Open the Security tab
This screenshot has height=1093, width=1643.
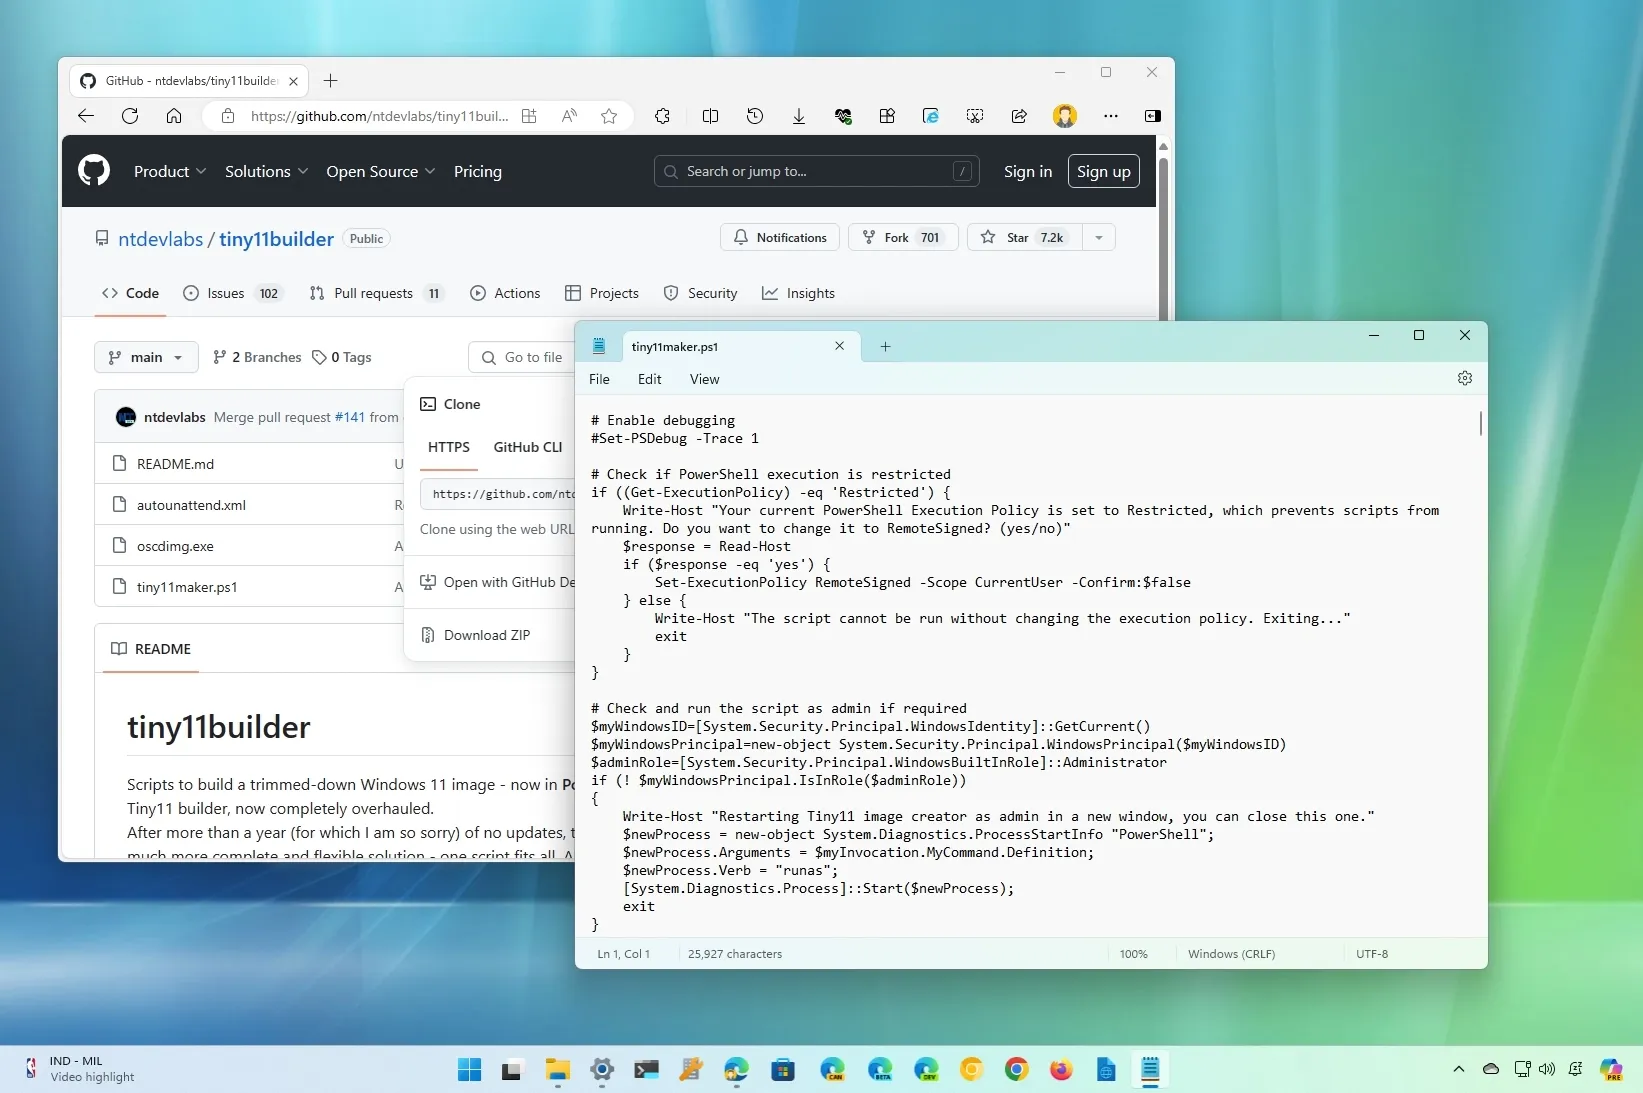click(x=700, y=293)
